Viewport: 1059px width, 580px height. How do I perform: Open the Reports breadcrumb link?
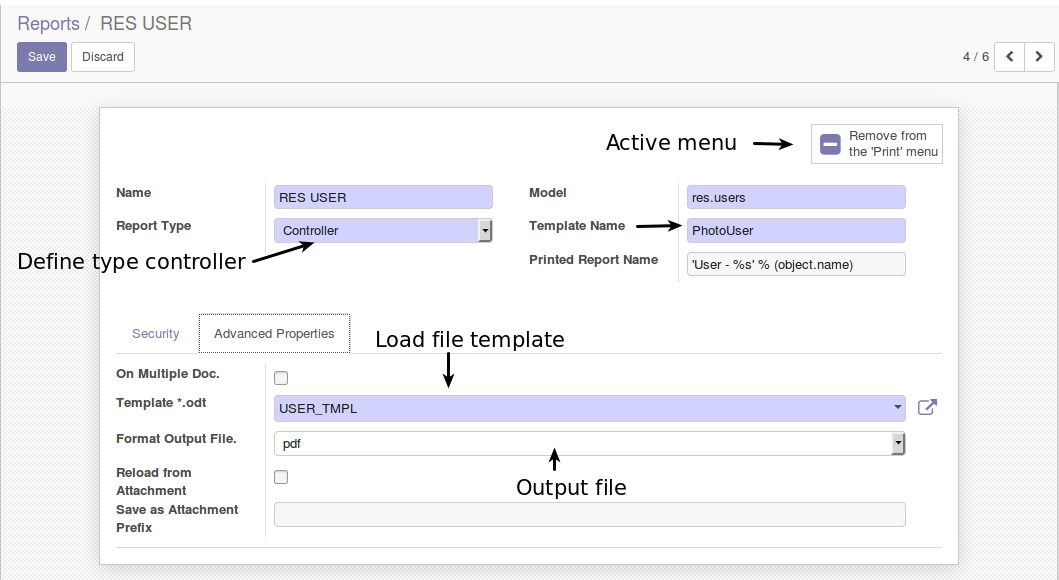point(48,24)
